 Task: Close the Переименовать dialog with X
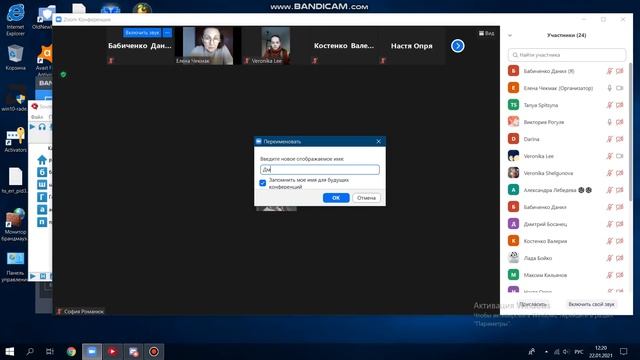pyautogui.click(x=378, y=141)
